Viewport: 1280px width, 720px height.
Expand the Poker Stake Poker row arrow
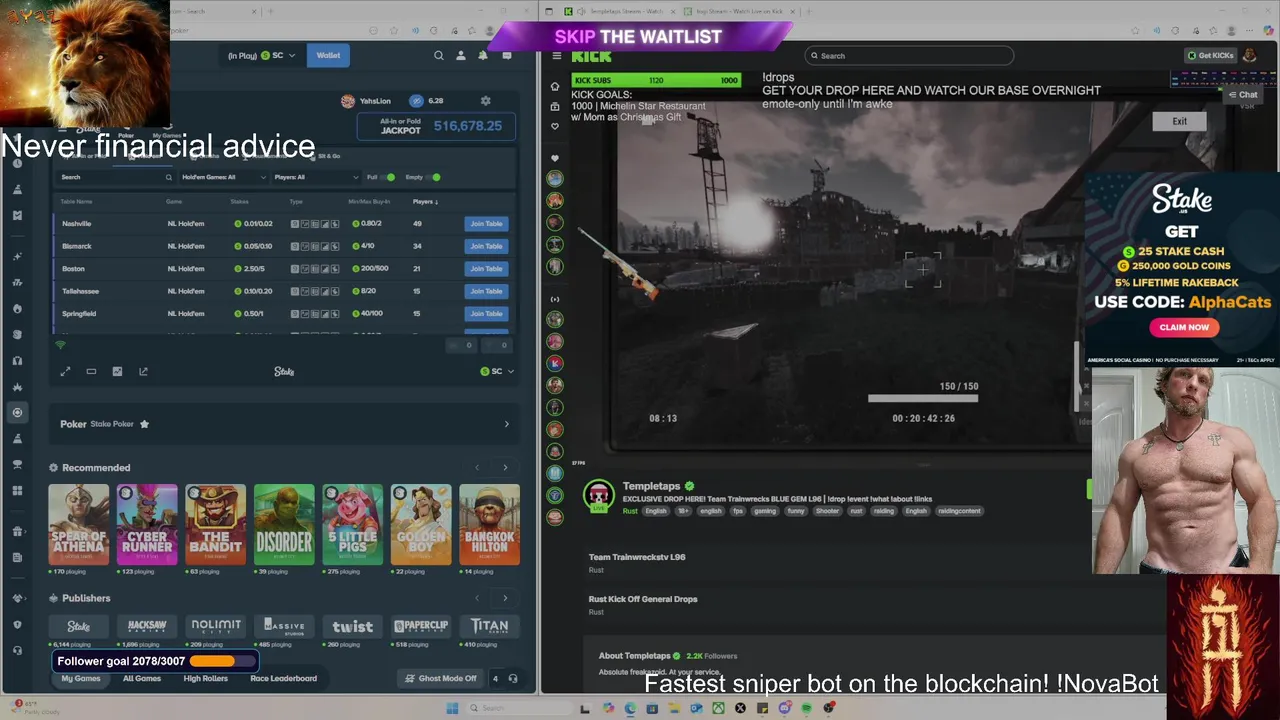(506, 424)
